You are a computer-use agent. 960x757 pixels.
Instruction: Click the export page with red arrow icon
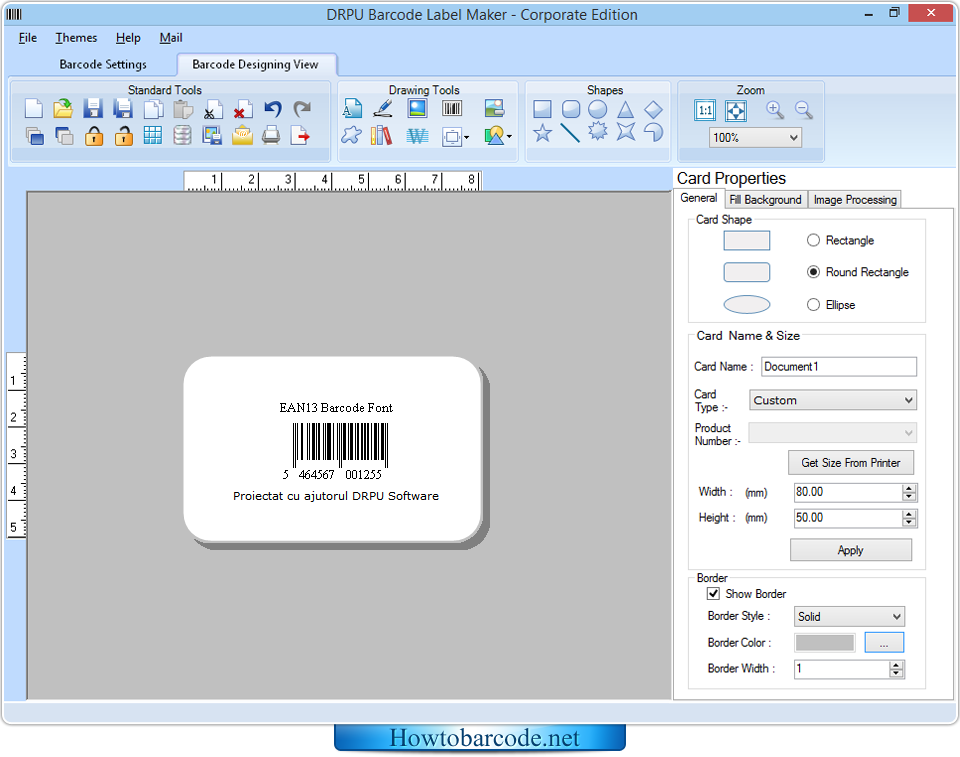(300, 135)
